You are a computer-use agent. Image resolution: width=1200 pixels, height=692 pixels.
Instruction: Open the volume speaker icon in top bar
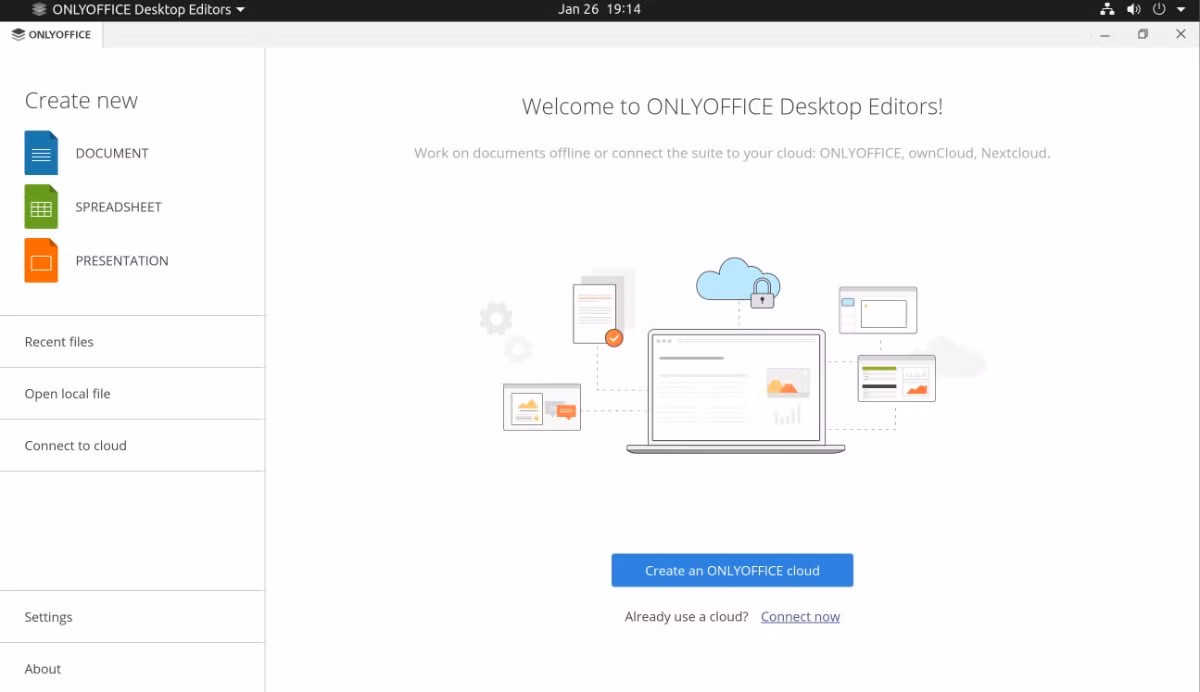pyautogui.click(x=1133, y=9)
